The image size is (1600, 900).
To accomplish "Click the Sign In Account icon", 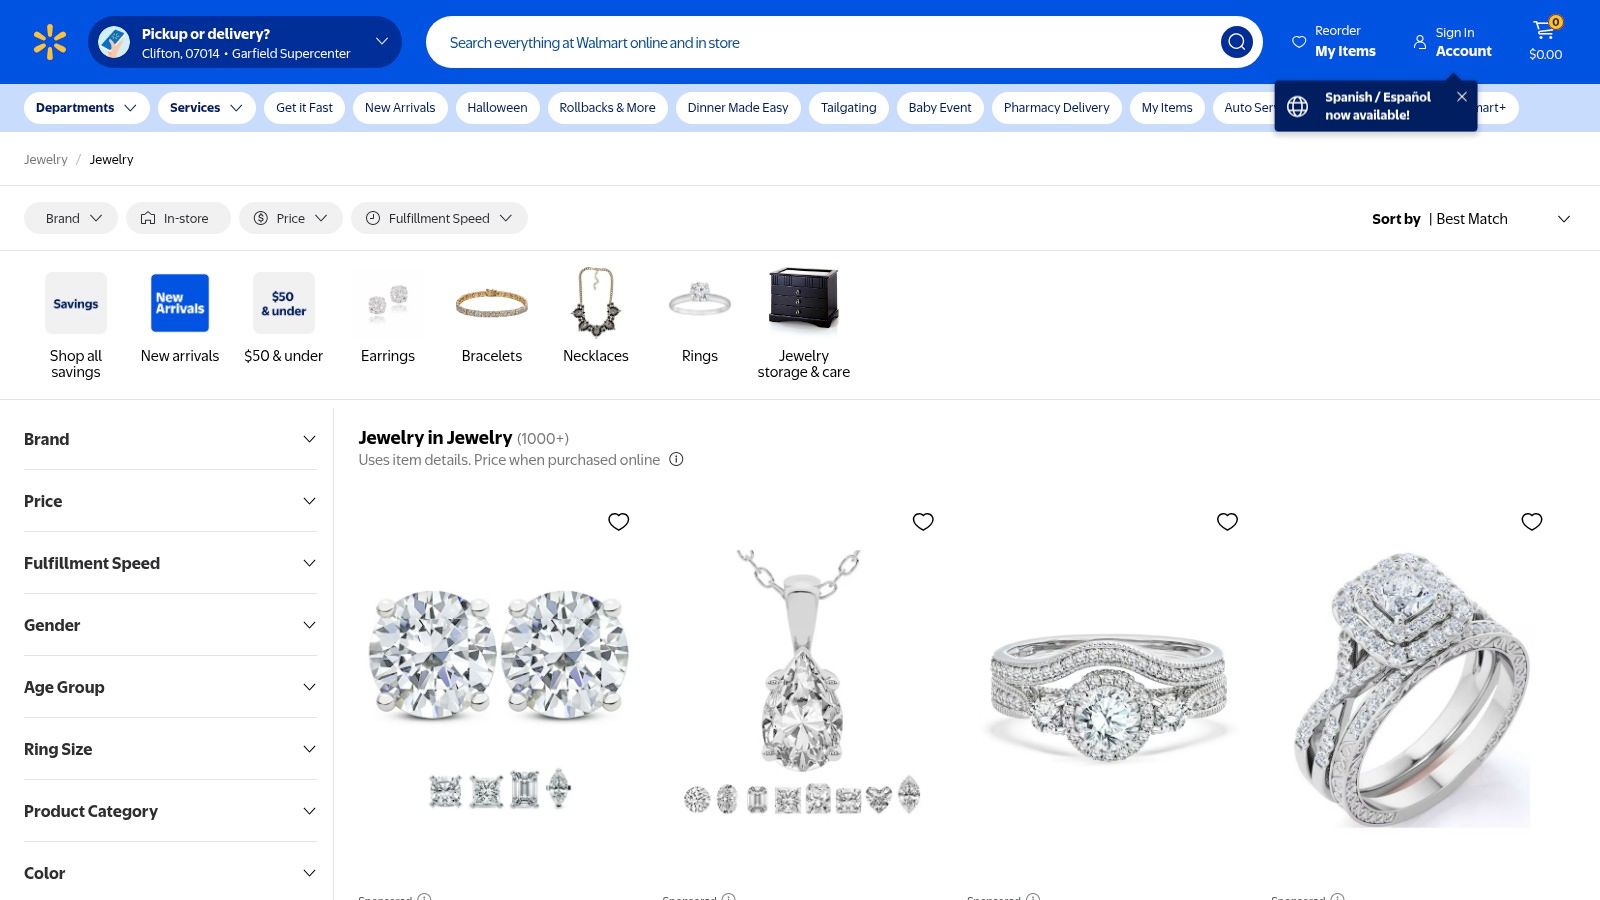I will 1419,42.
